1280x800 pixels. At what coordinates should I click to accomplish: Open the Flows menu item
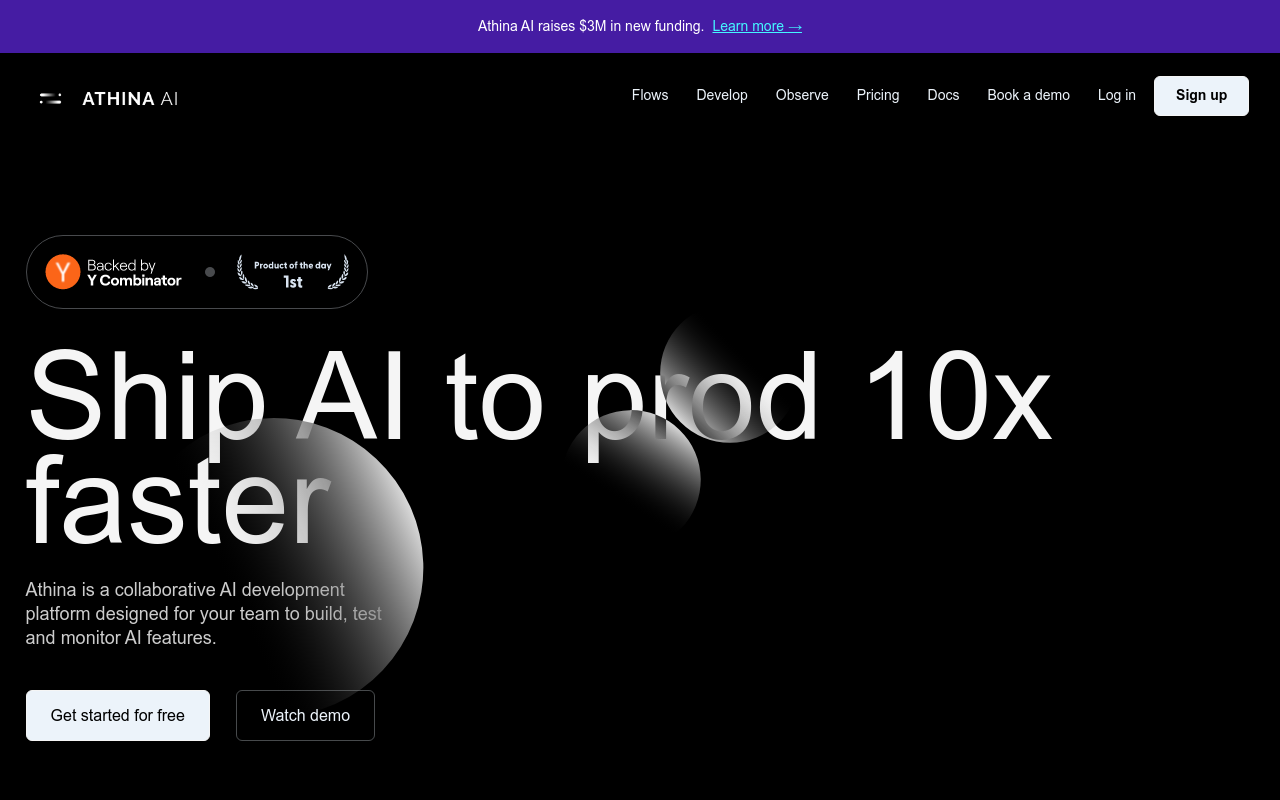(650, 95)
